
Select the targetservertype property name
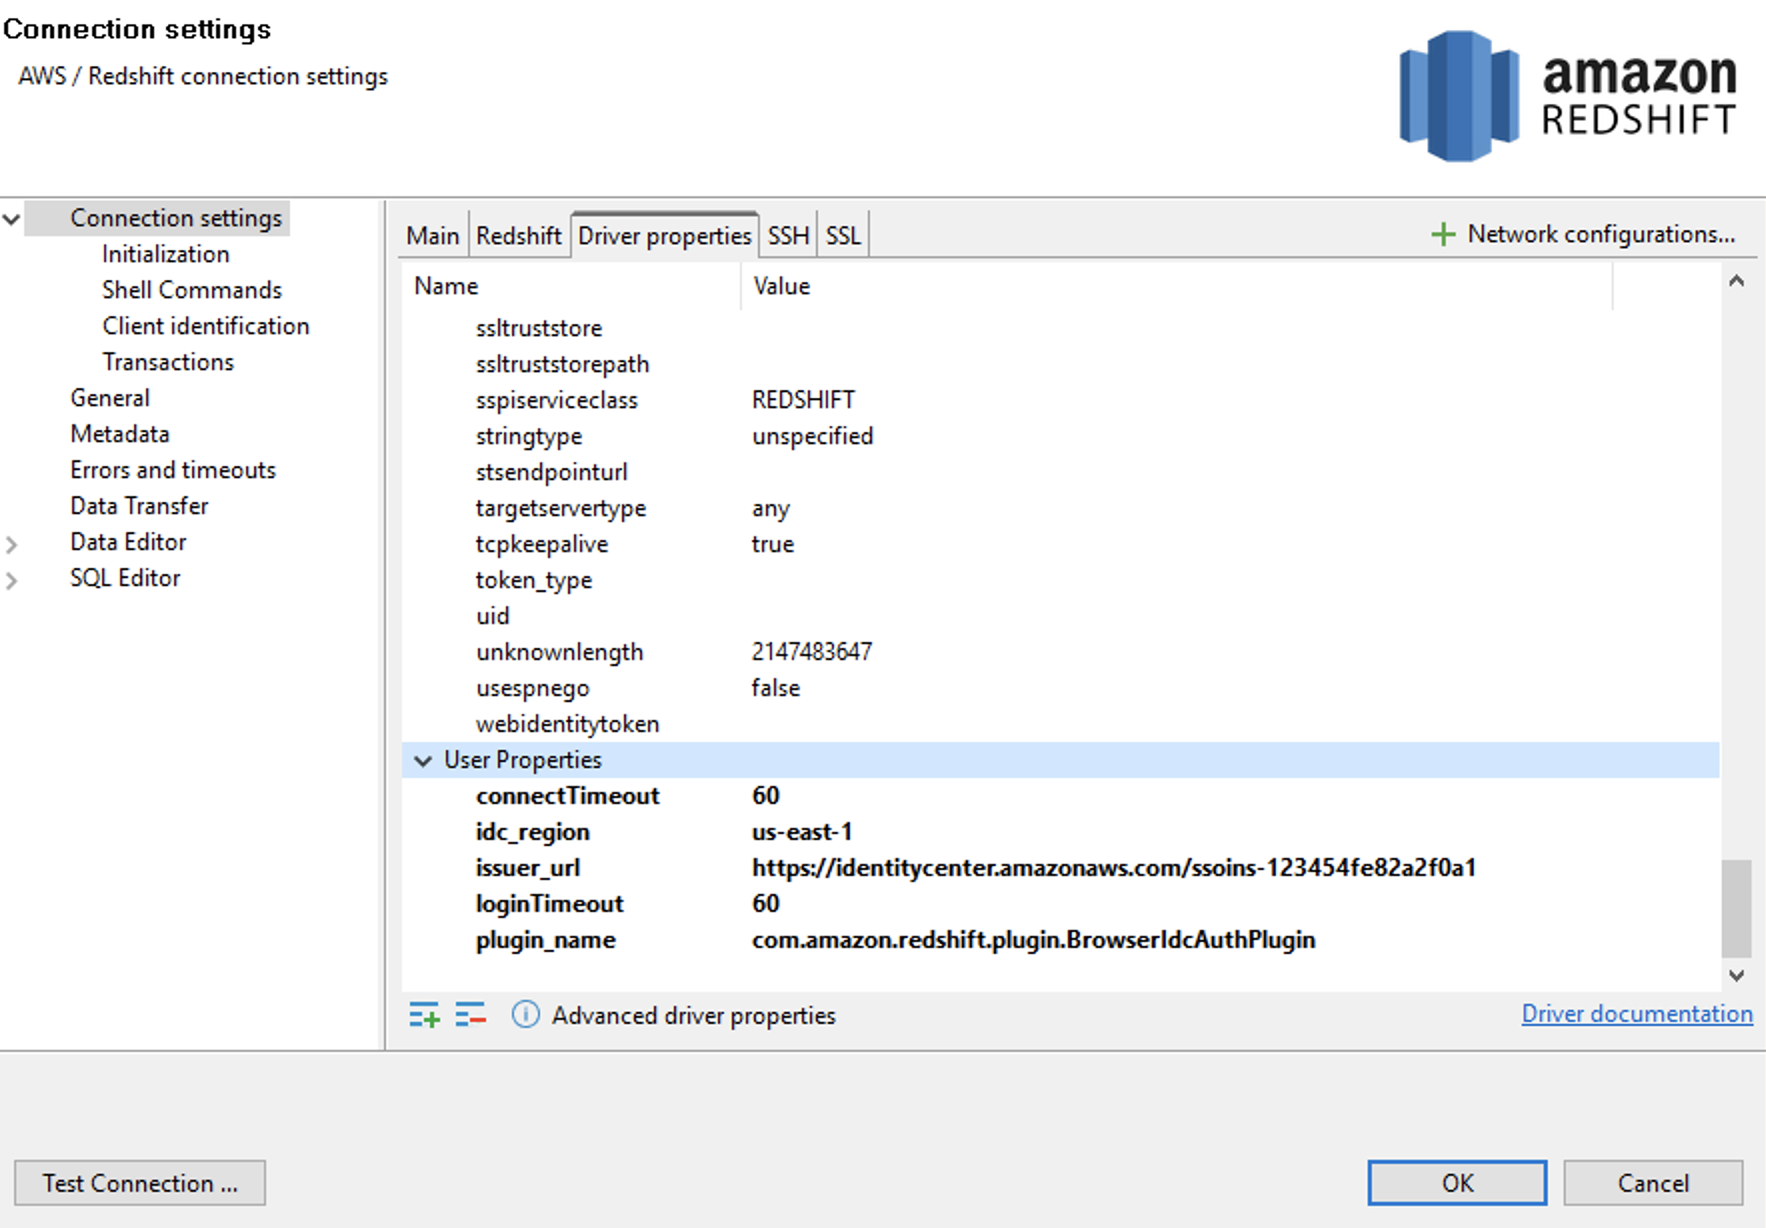[x=561, y=509]
